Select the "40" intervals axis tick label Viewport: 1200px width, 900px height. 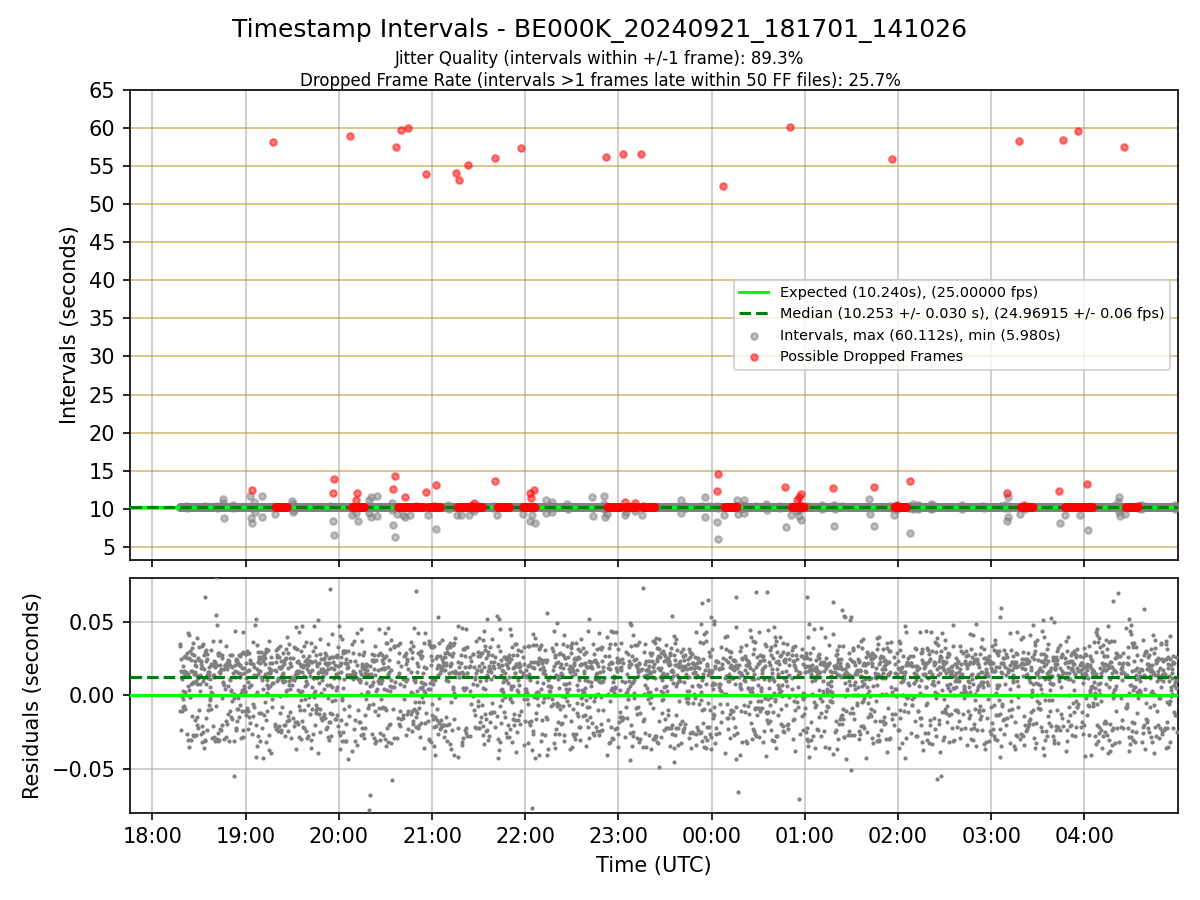tap(104, 280)
